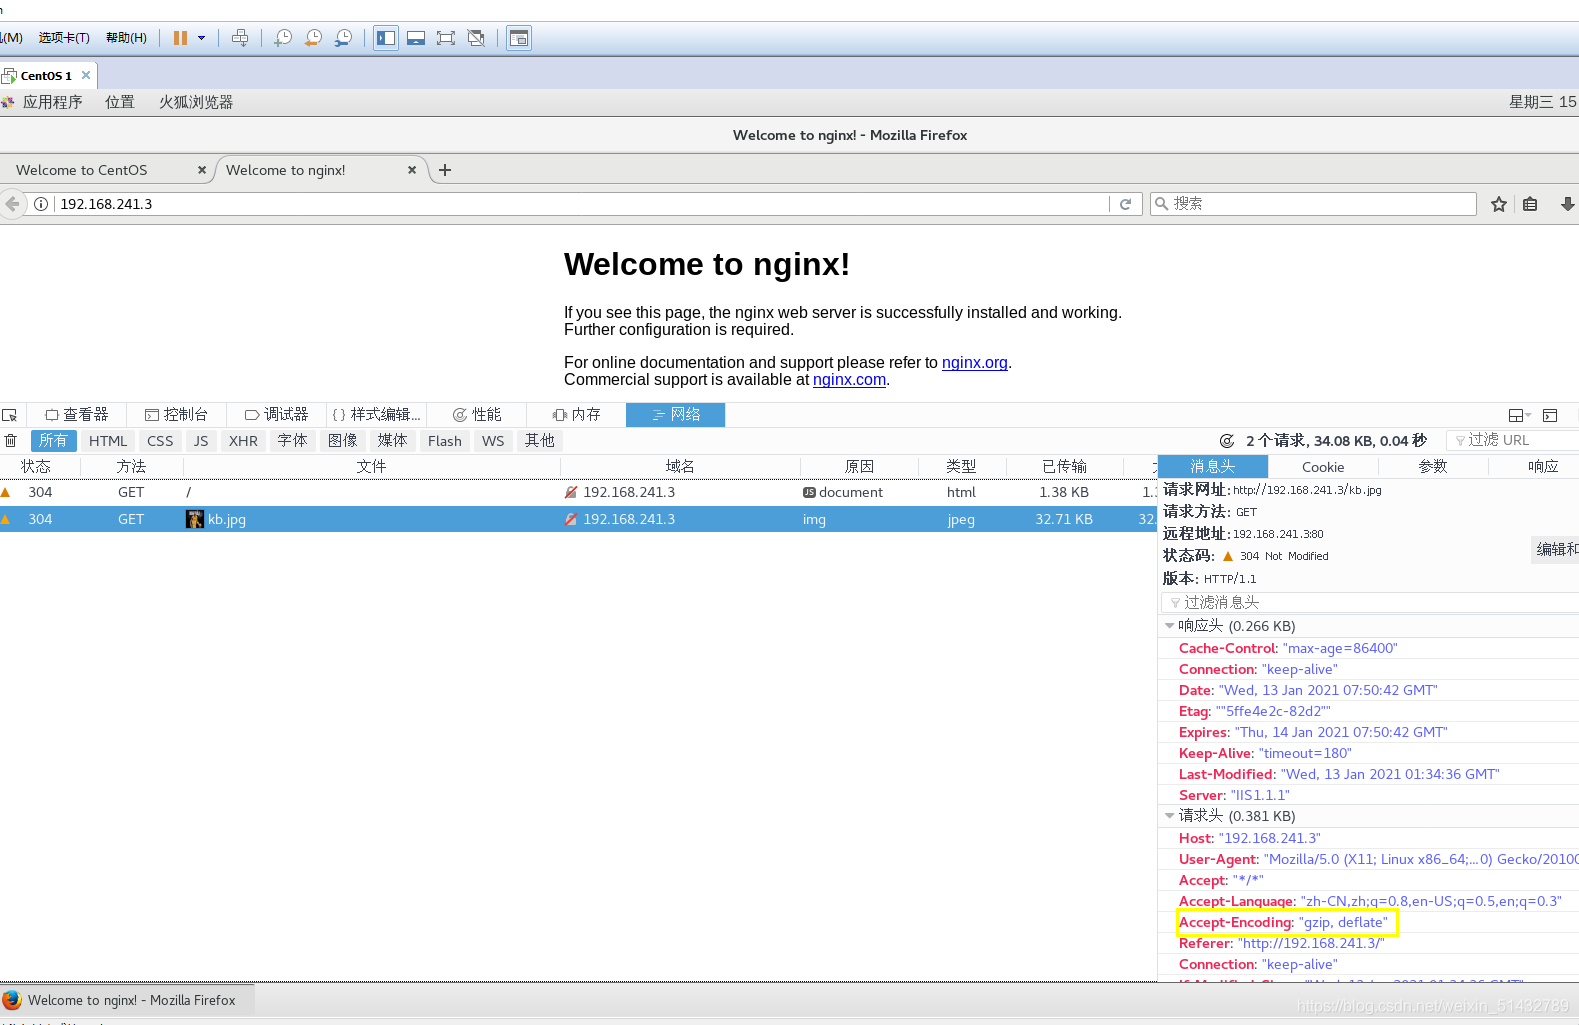Clear network requests with trash icon
The width and height of the screenshot is (1579, 1025).
11,441
